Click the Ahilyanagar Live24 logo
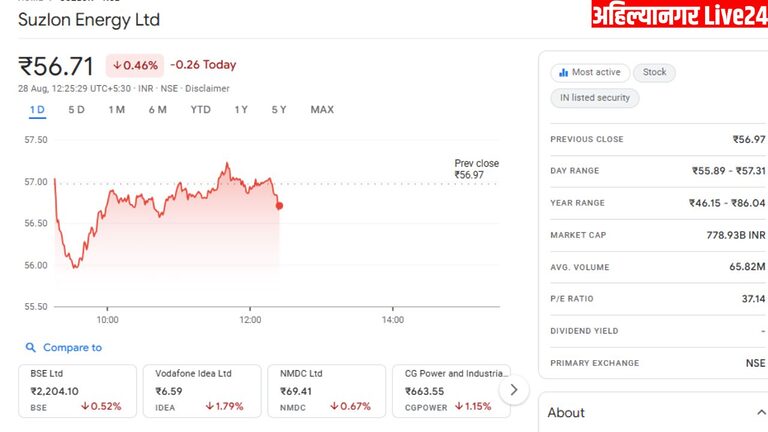Screen dimensions: 768x432 [678, 17]
